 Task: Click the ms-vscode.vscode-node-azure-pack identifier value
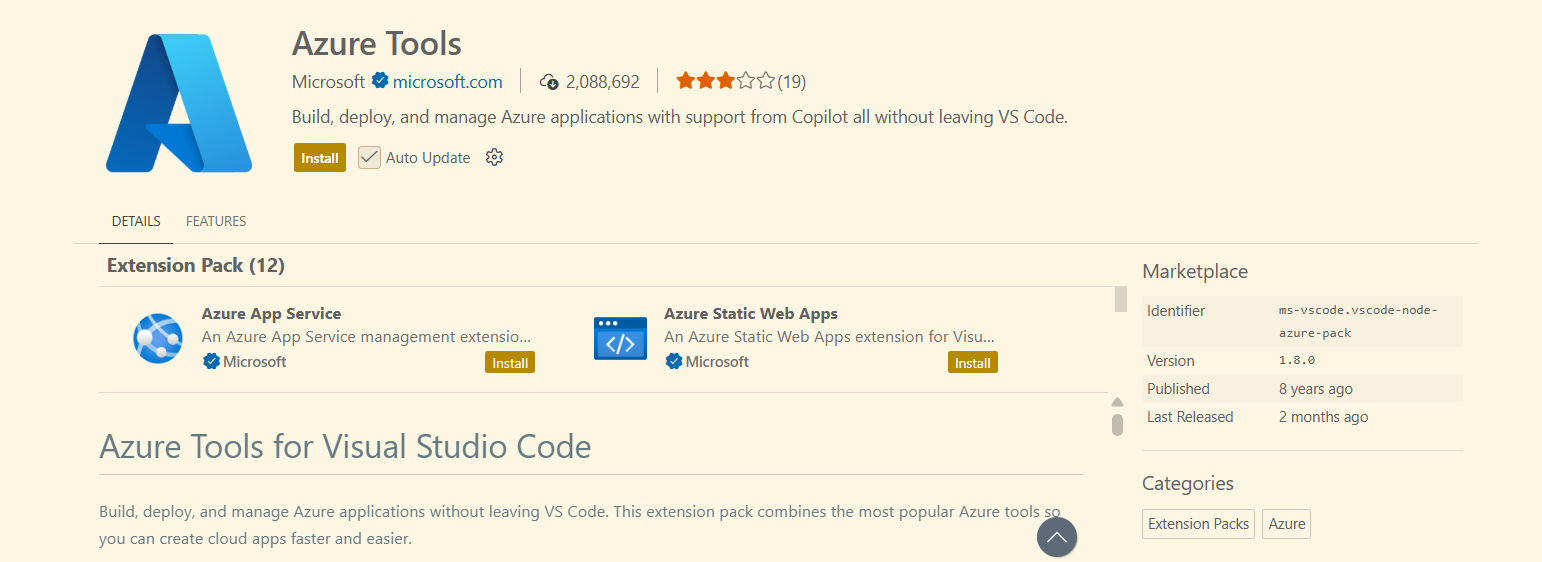[1358, 321]
